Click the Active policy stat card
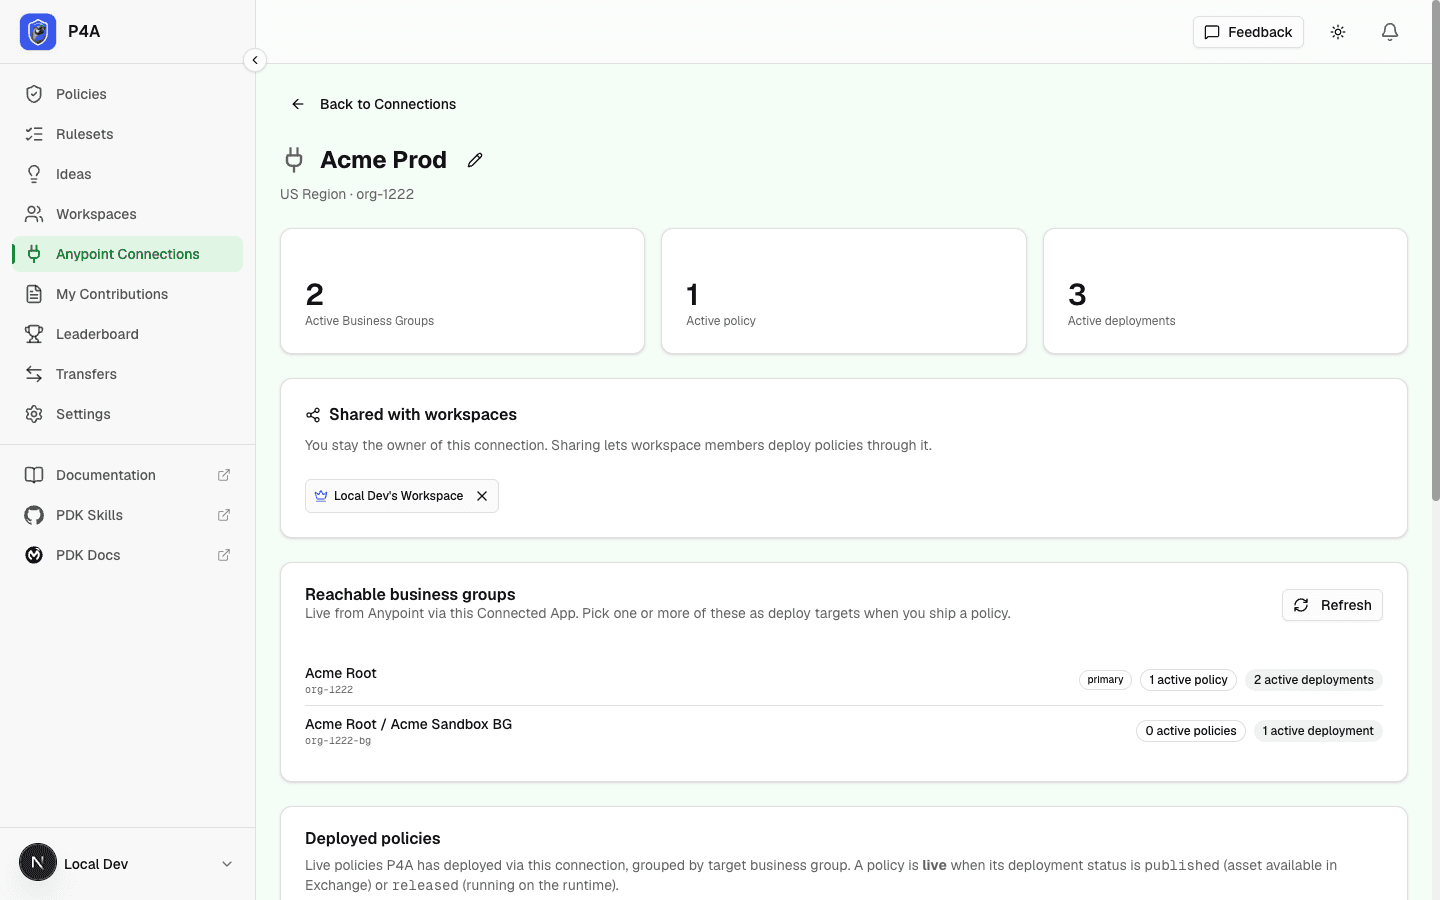Image resolution: width=1440 pixels, height=900 pixels. pos(844,291)
